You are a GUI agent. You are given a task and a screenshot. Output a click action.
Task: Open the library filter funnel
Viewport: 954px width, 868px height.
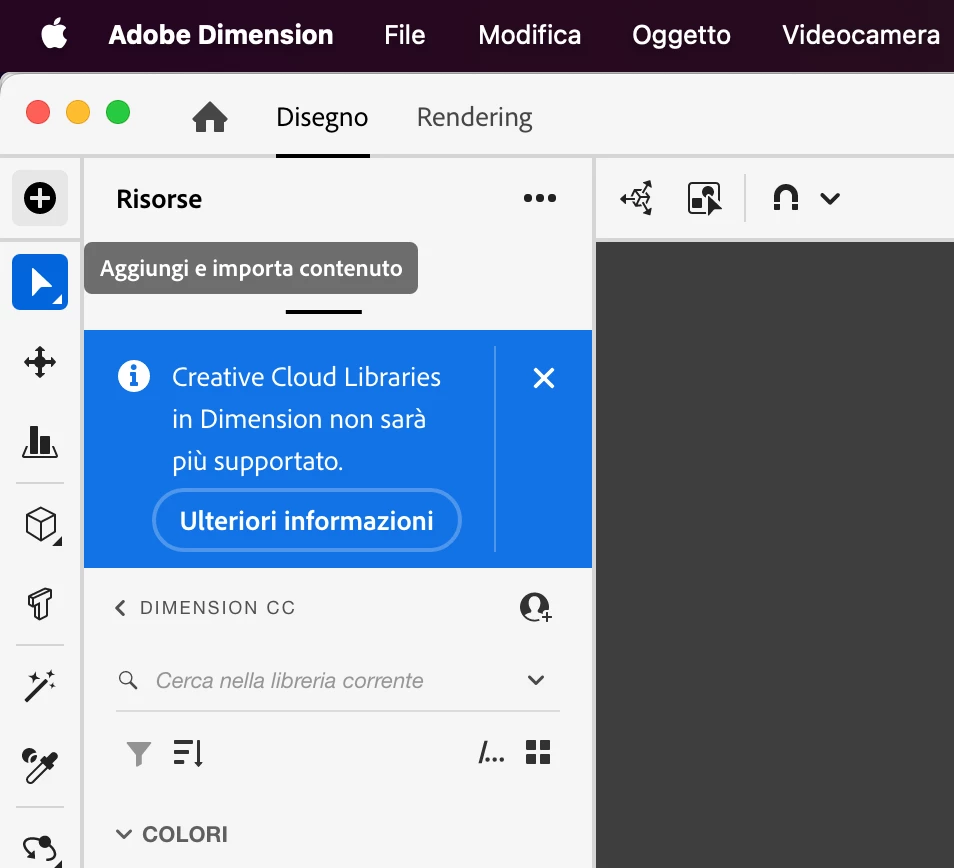coord(138,753)
